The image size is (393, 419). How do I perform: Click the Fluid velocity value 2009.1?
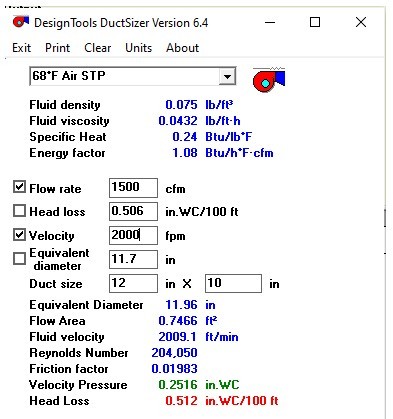point(177,337)
